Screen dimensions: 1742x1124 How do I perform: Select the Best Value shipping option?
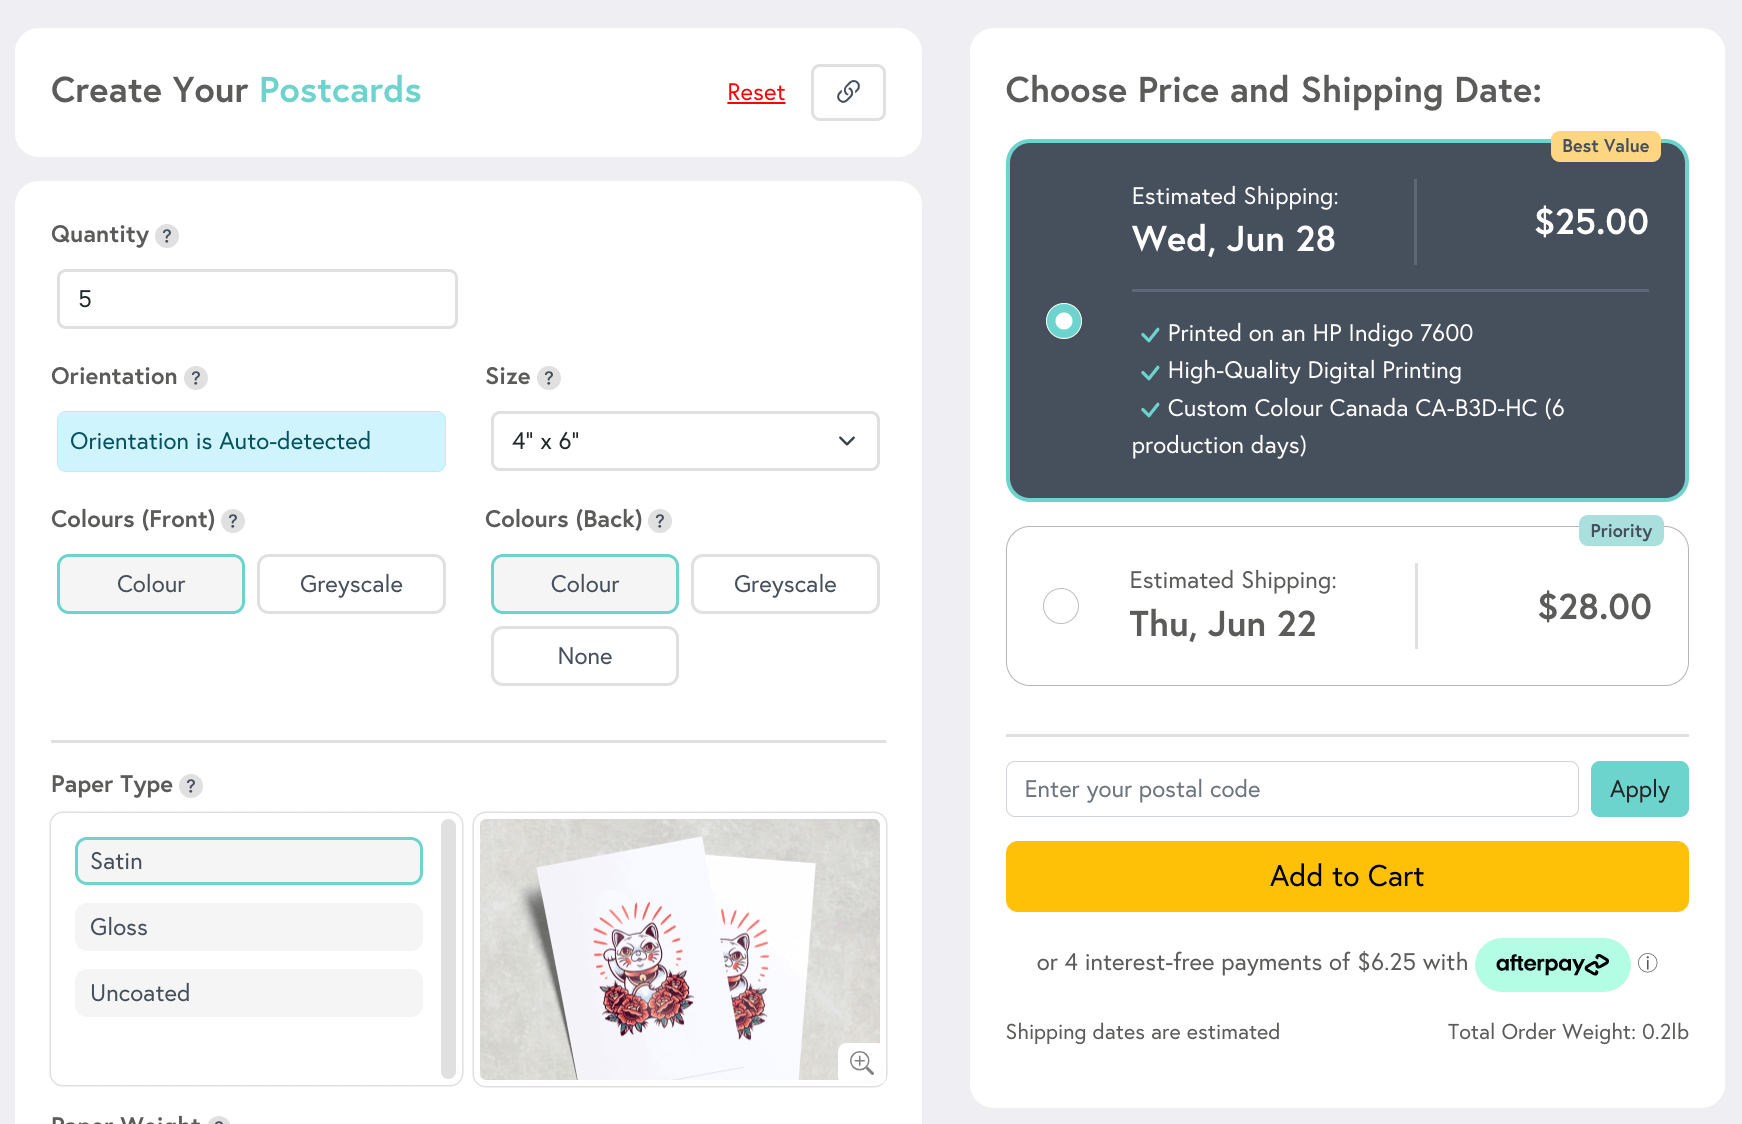point(1063,321)
